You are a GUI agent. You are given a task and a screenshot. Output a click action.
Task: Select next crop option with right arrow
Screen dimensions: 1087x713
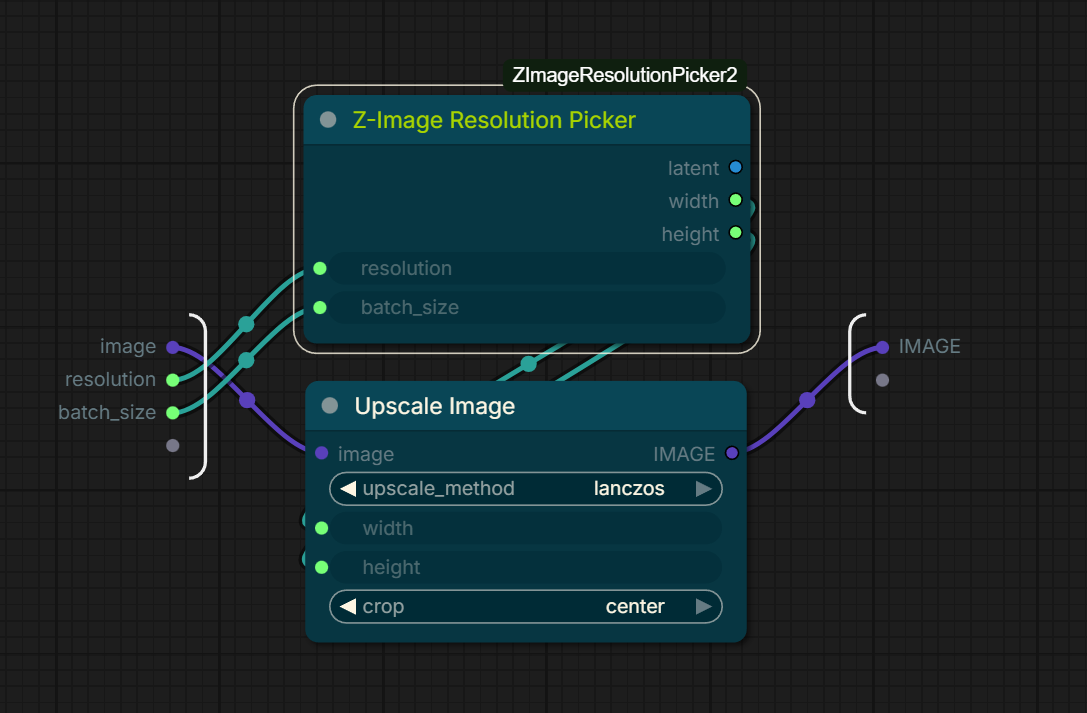pos(704,606)
